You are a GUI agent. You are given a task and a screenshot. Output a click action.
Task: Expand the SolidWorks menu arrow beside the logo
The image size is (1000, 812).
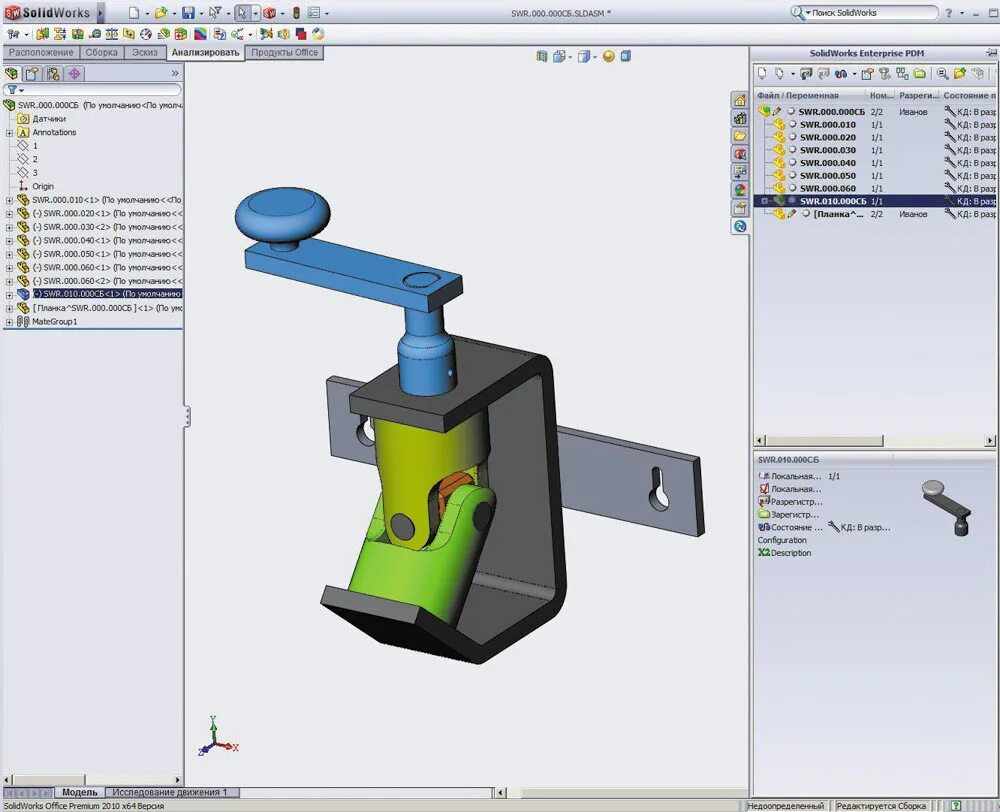(x=100, y=12)
